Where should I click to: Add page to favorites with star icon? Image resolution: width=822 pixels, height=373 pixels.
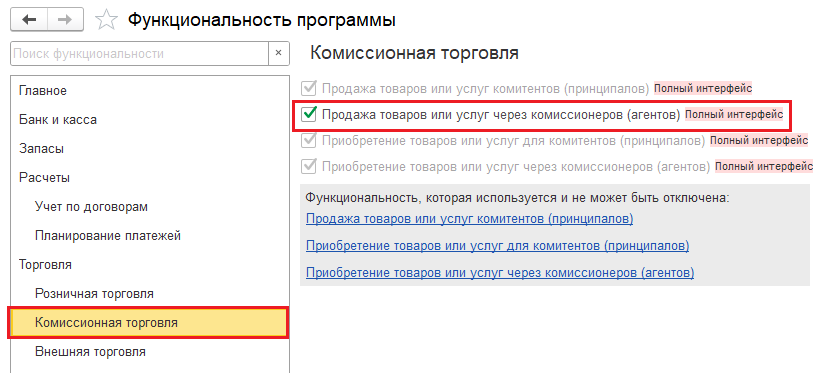(106, 20)
